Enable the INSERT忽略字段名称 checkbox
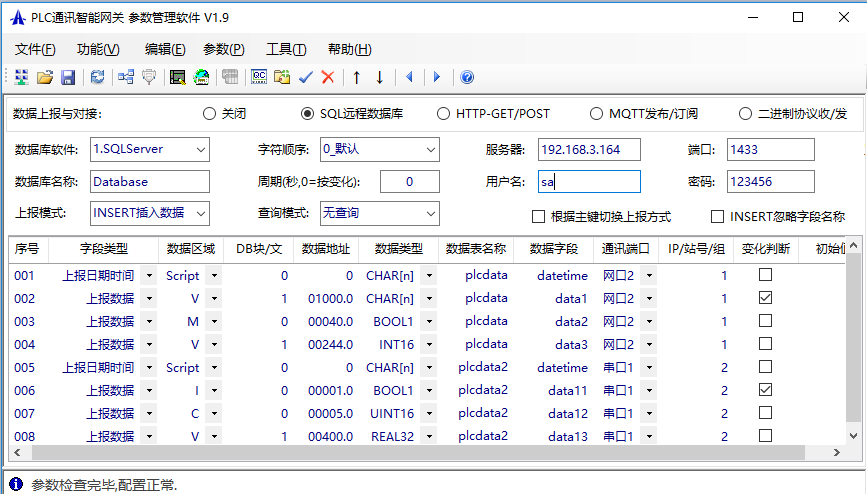Viewport: 867px width, 494px height. [x=717, y=216]
